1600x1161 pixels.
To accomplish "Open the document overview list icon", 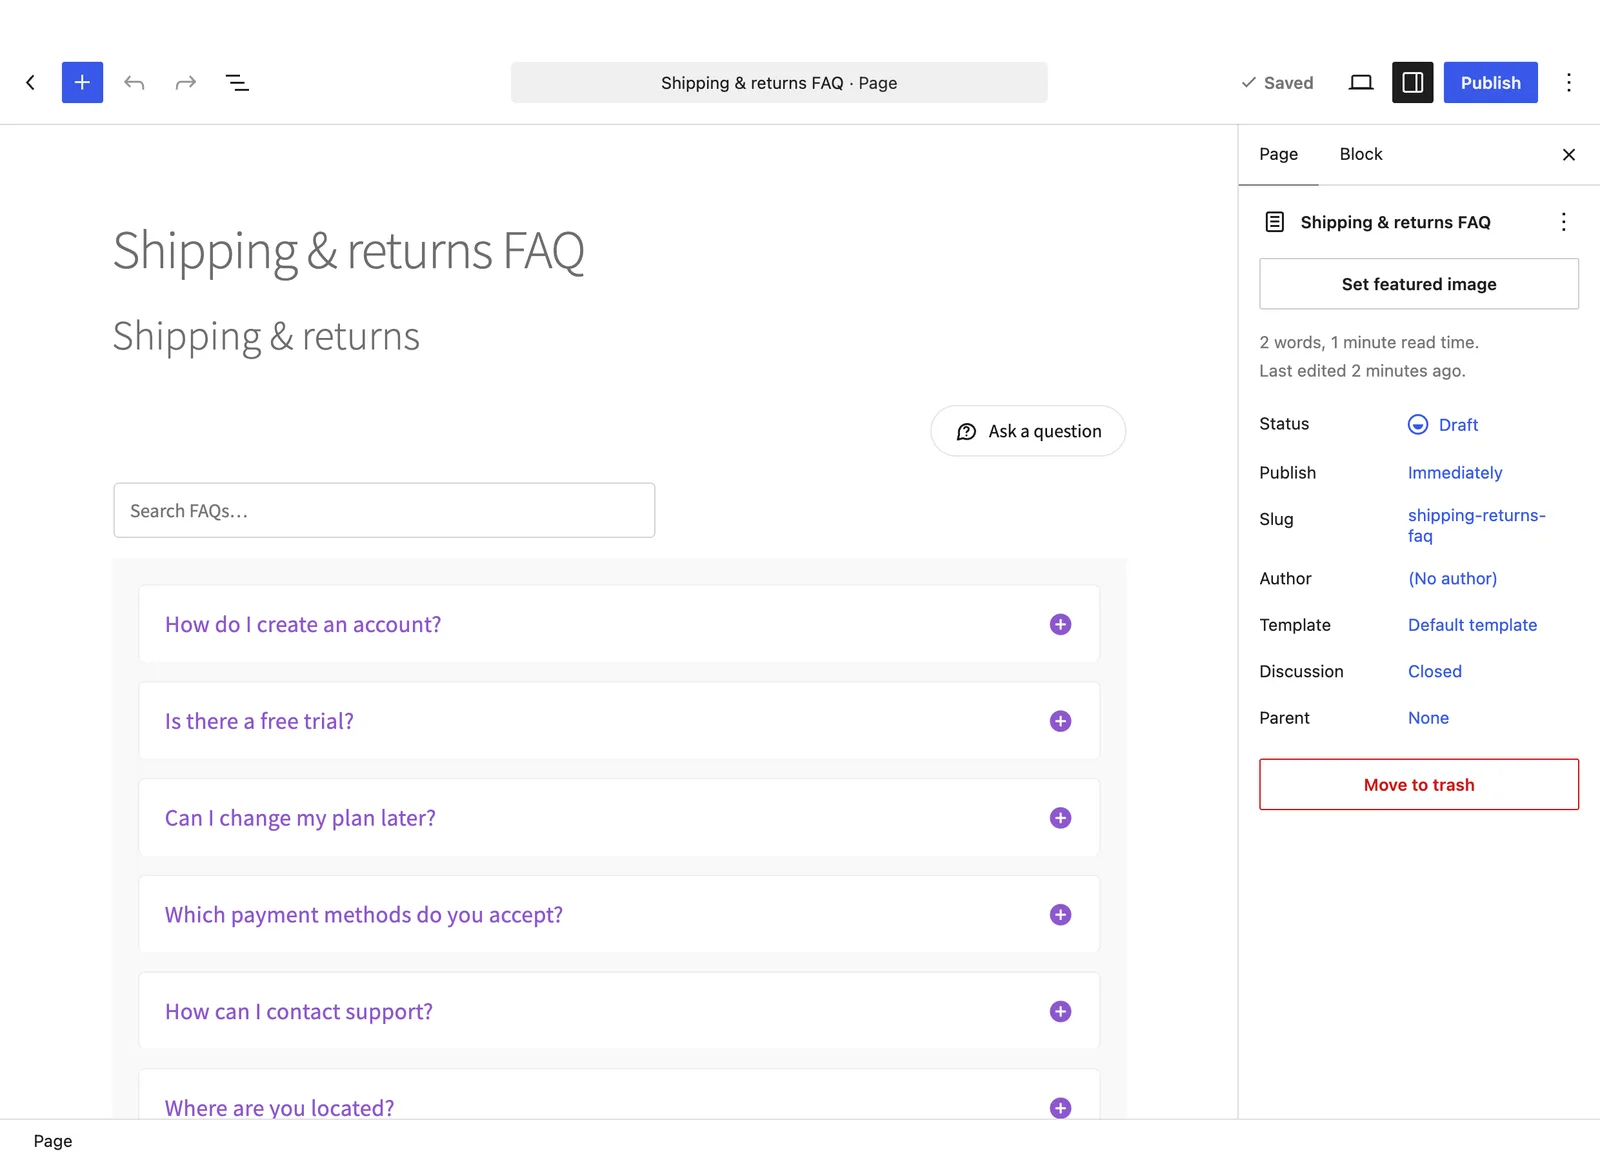I will (237, 82).
